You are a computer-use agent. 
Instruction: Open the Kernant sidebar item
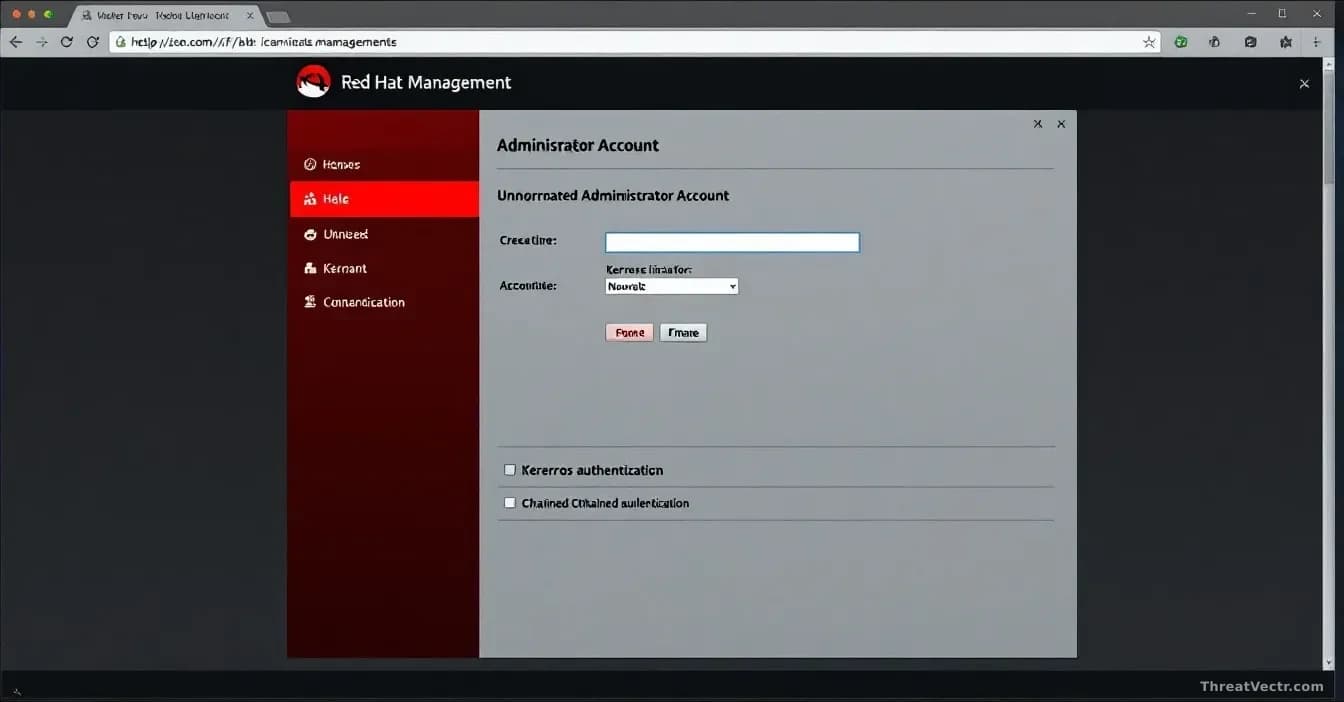coord(383,268)
